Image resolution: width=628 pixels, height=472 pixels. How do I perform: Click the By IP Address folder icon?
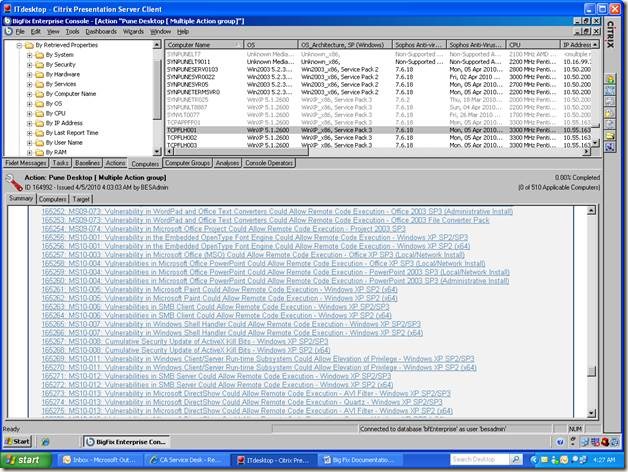click(39, 123)
